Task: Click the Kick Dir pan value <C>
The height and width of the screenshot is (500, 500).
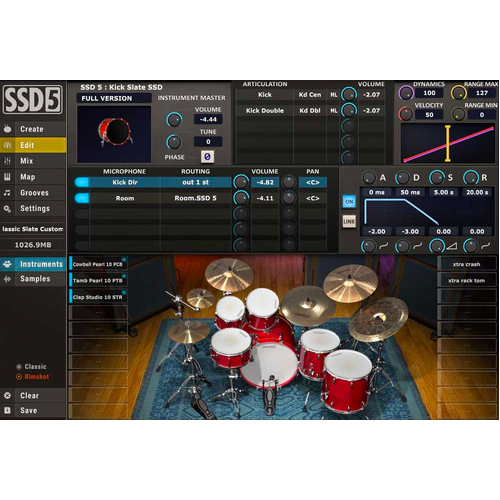Action: coord(313,182)
